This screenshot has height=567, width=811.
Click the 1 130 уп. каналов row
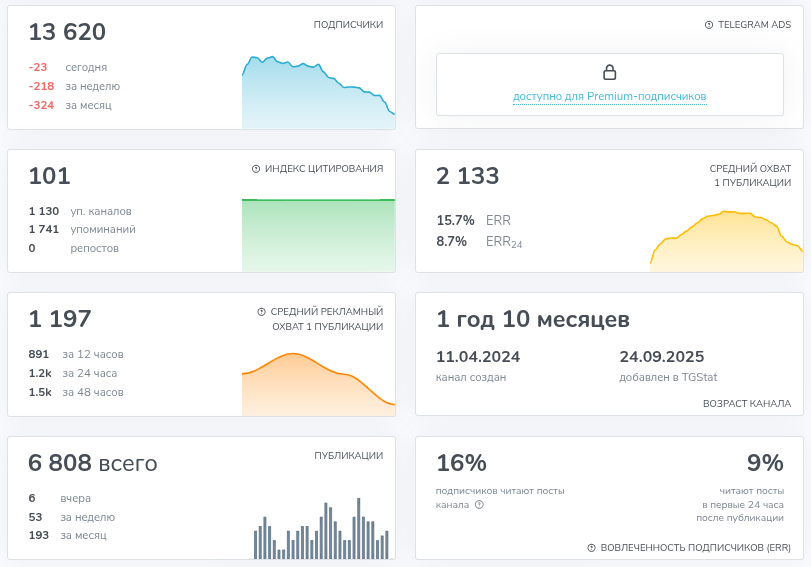(x=80, y=211)
